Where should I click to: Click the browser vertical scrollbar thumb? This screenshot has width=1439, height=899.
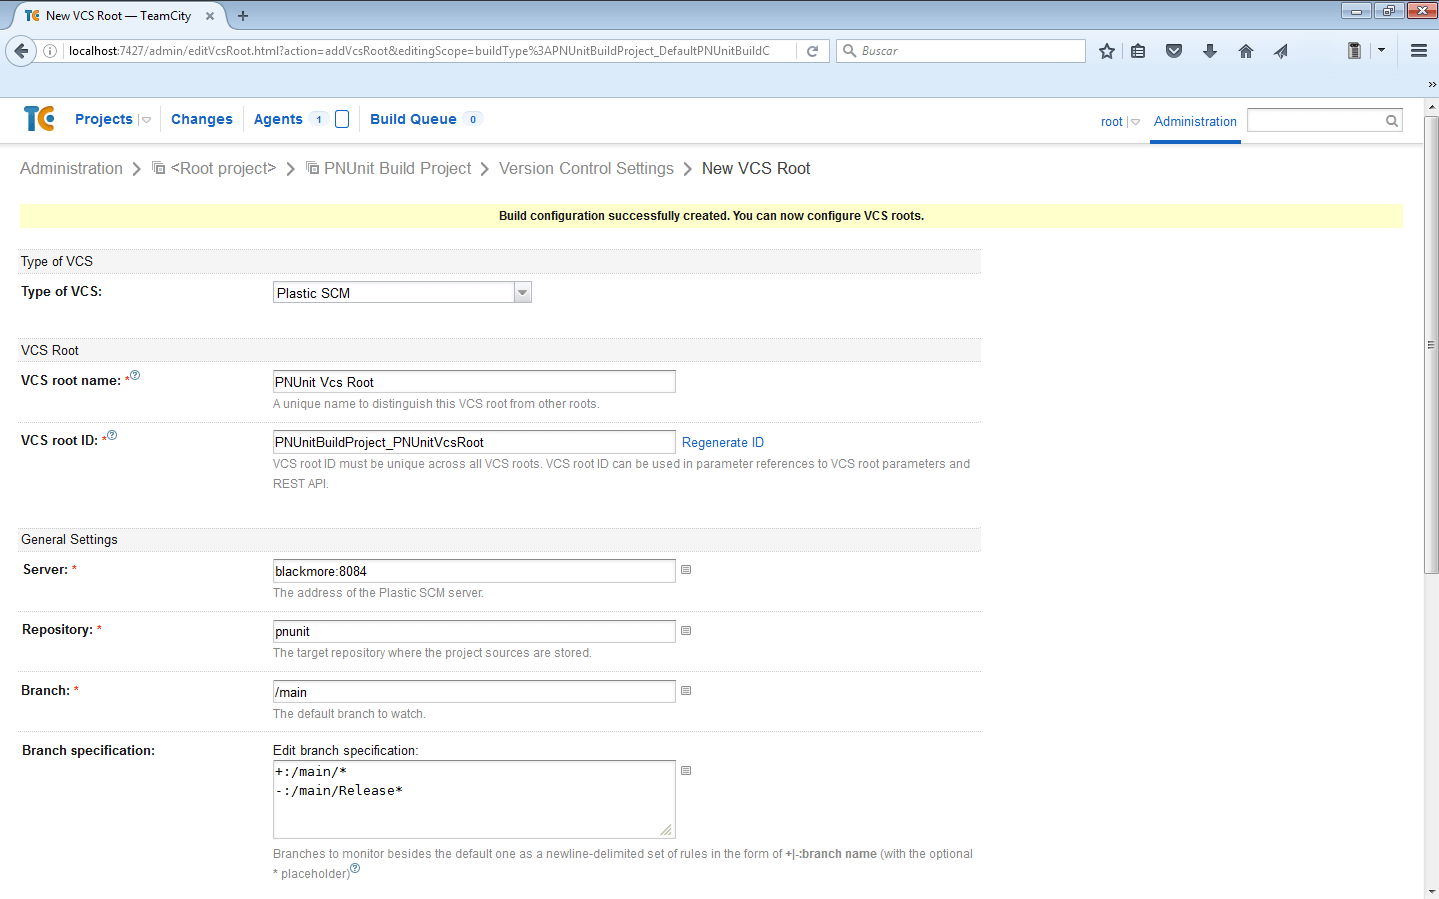click(1431, 344)
